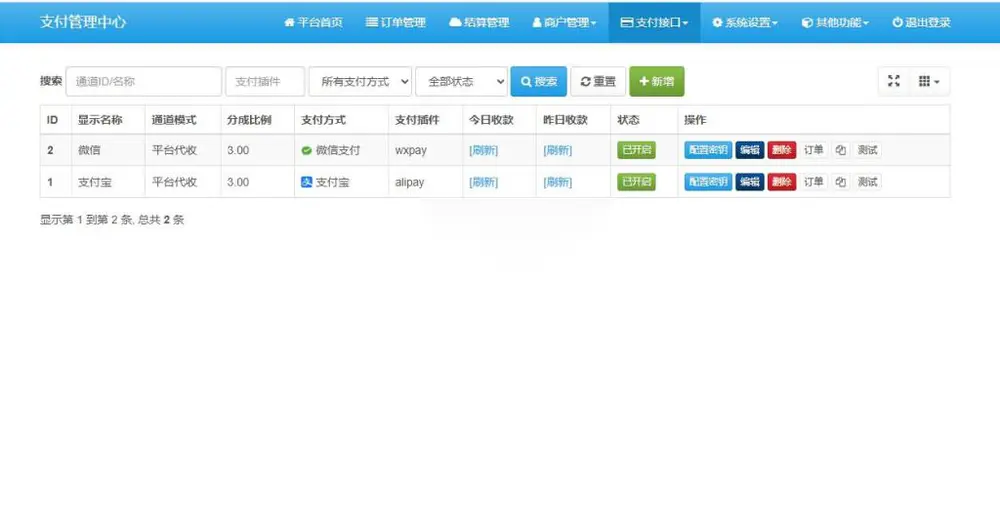The image size is (1000, 526).
Task: Click 配置密钥 for the 微信 row
Action: [708, 150]
